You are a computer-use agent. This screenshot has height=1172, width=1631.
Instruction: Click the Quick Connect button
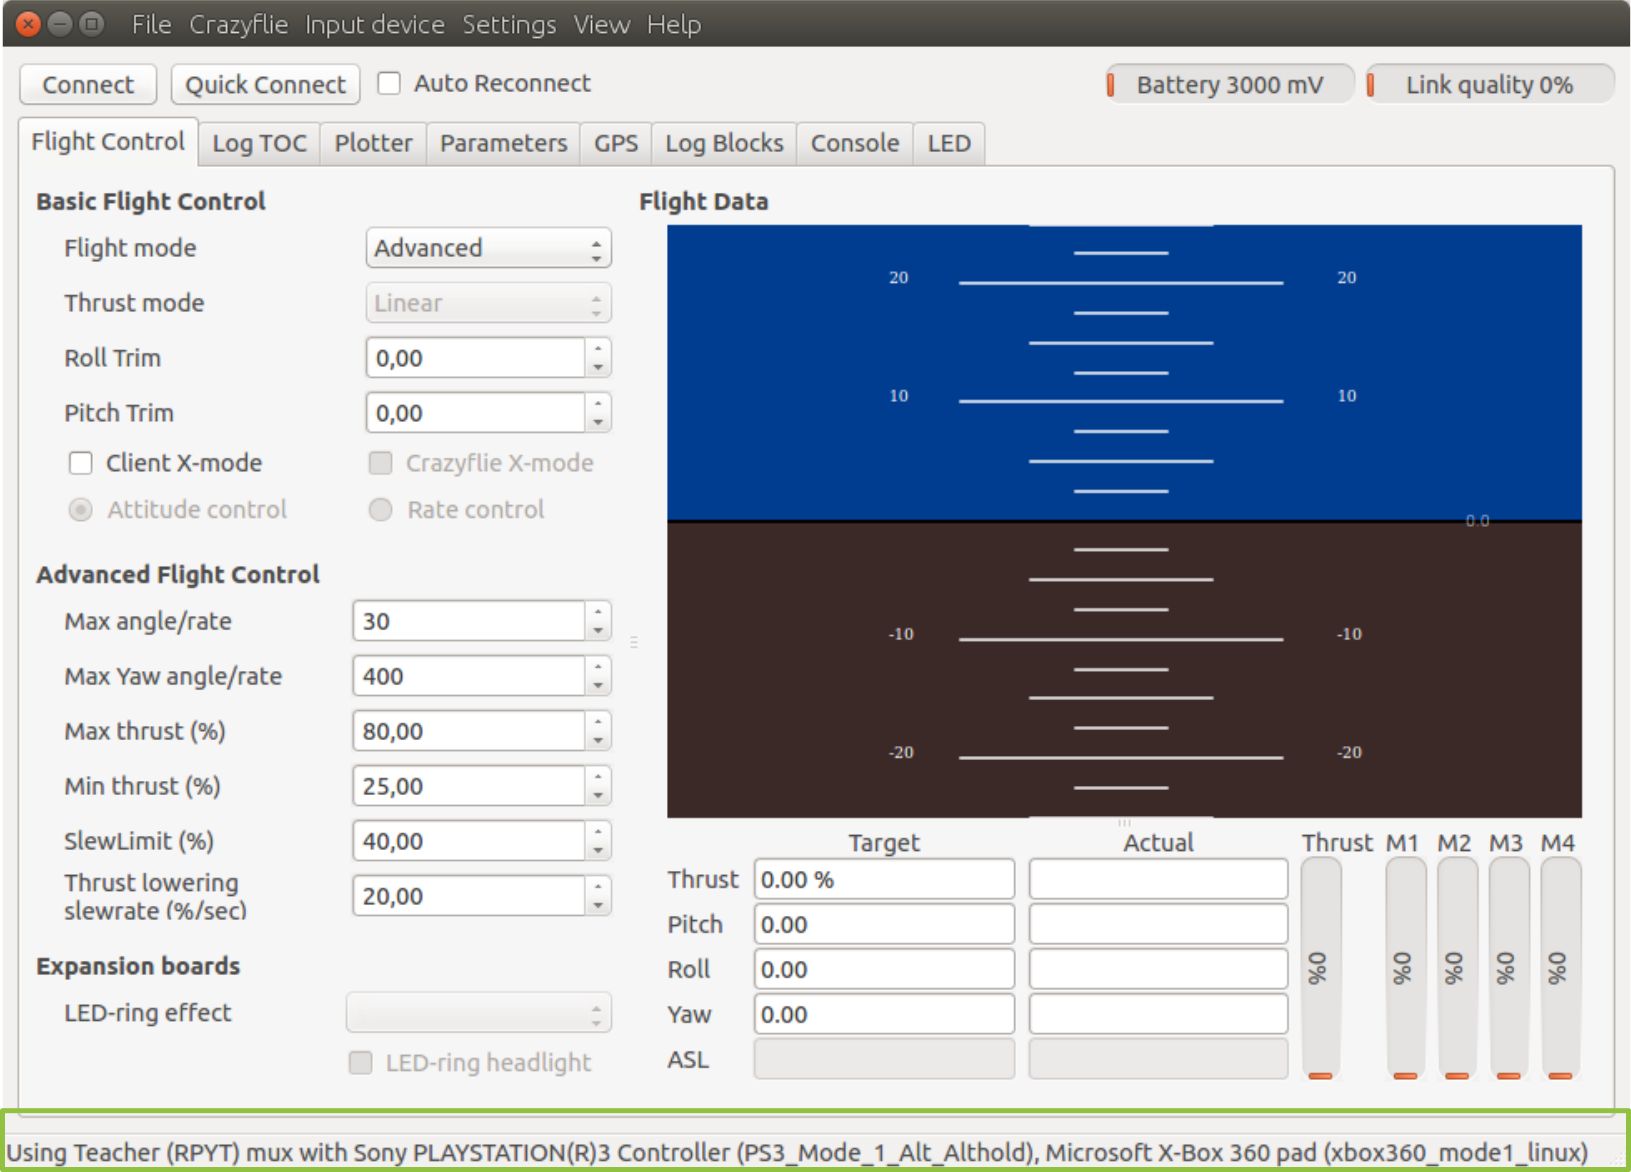click(x=265, y=84)
